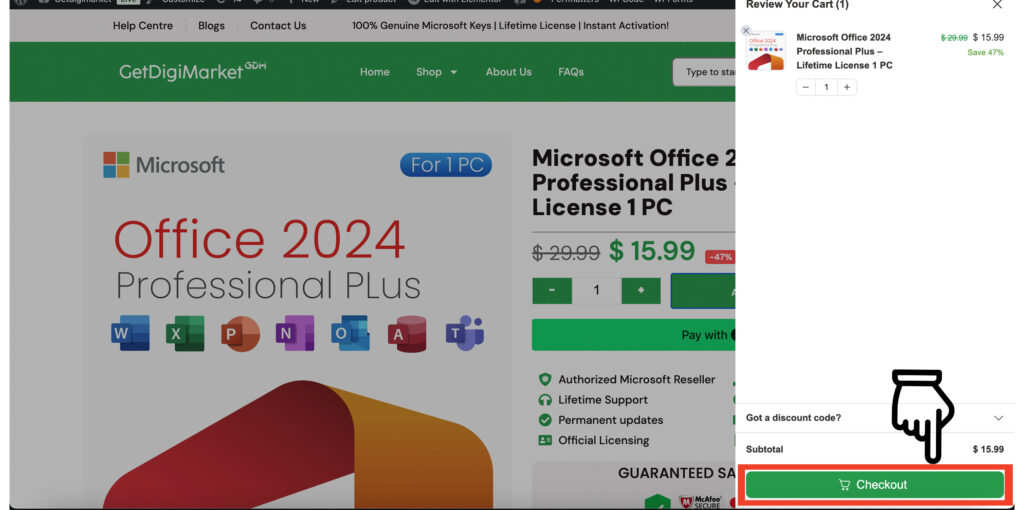Click the green Checkout button

pos(874,485)
